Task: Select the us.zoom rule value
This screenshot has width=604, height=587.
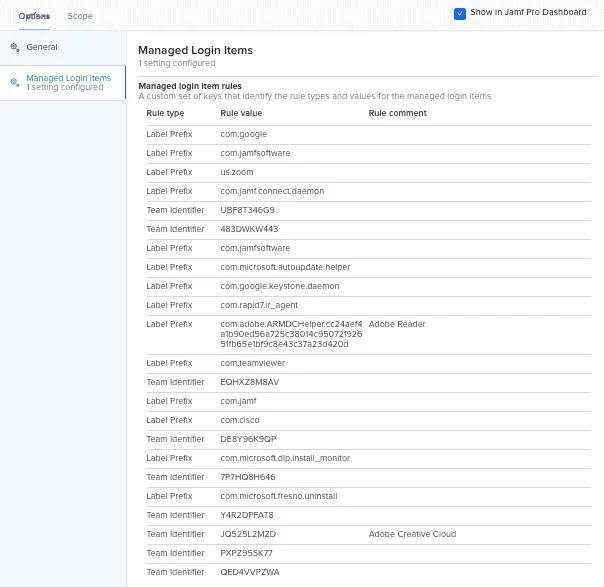Action: pos(237,172)
